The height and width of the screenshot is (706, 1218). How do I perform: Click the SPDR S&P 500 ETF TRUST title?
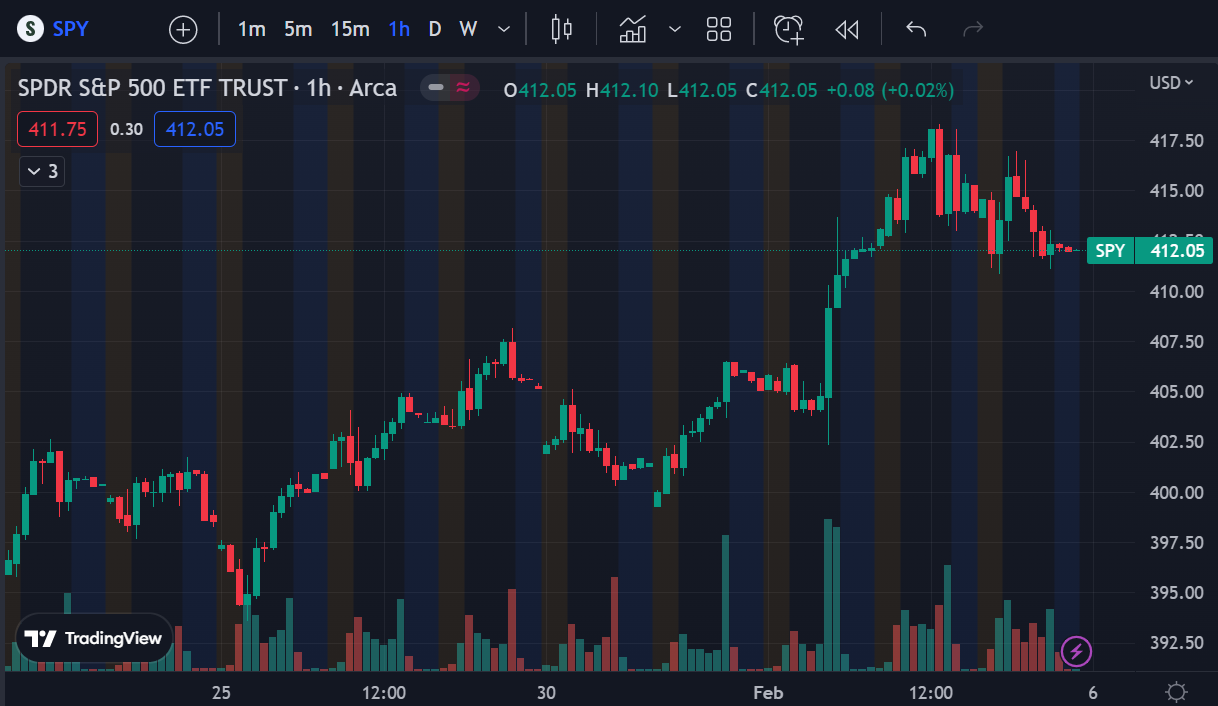coord(152,88)
